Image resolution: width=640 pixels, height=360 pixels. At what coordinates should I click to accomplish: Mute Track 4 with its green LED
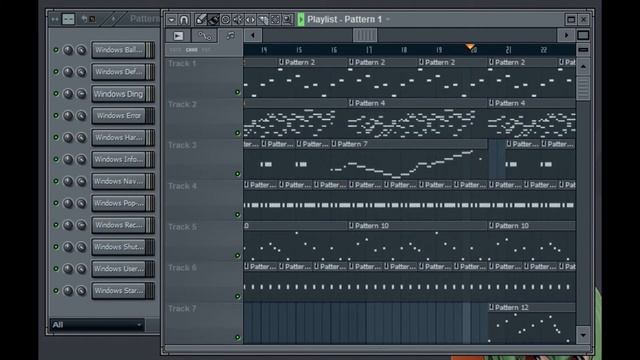238,215
